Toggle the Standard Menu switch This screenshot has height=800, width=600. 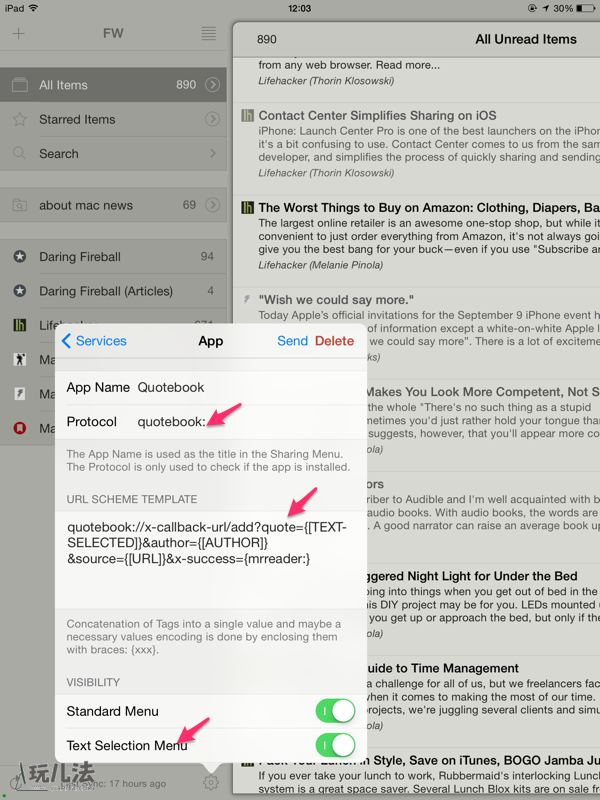335,711
